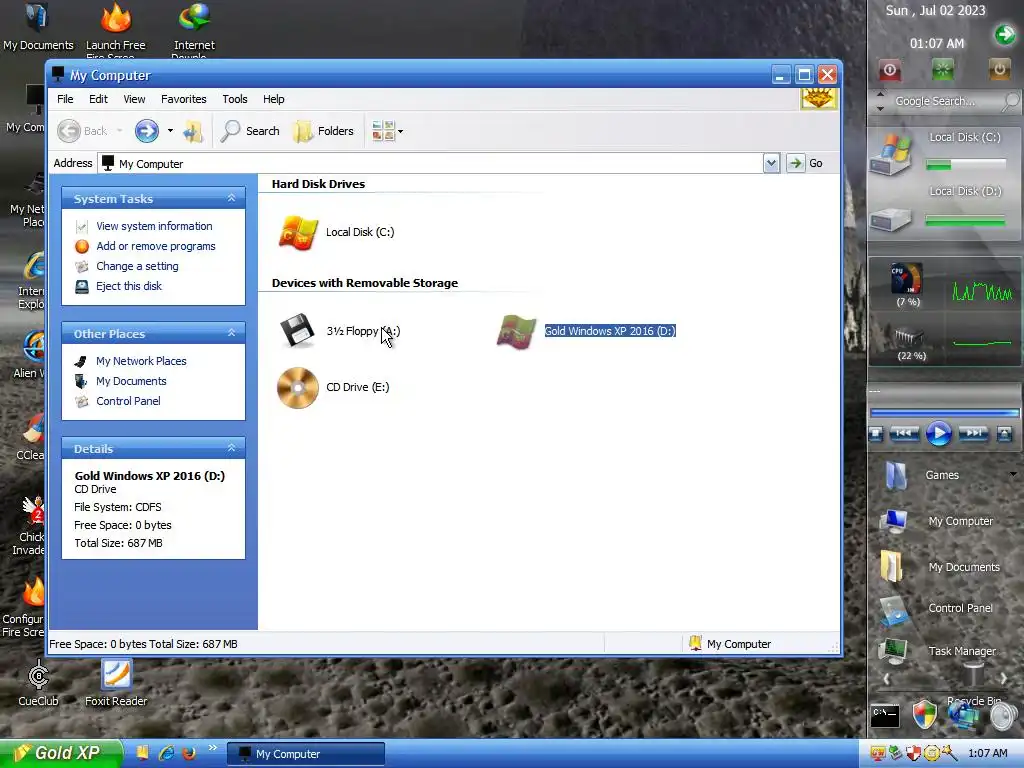Collapse the System Tasks panel
Screen dimensions: 1024x768
(x=231, y=198)
